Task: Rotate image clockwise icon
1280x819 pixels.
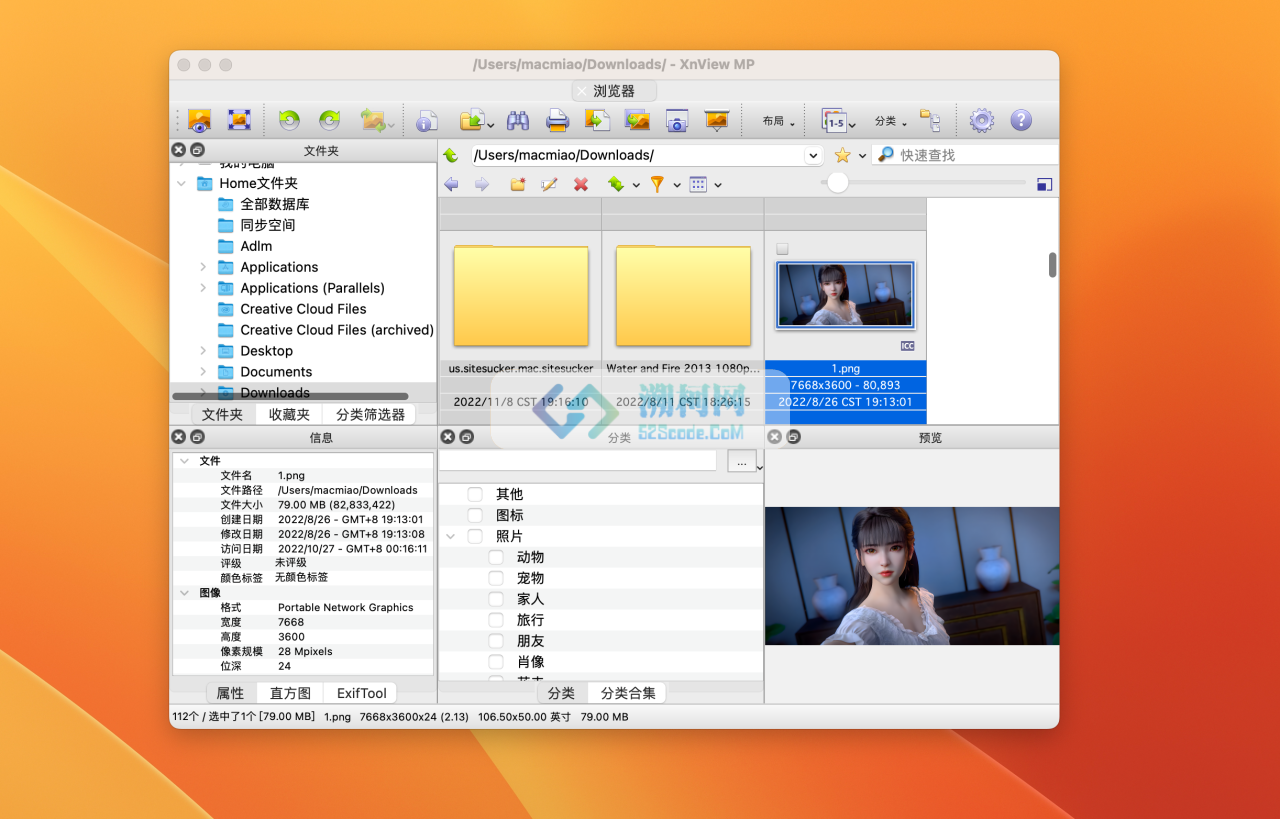Action: (329, 120)
